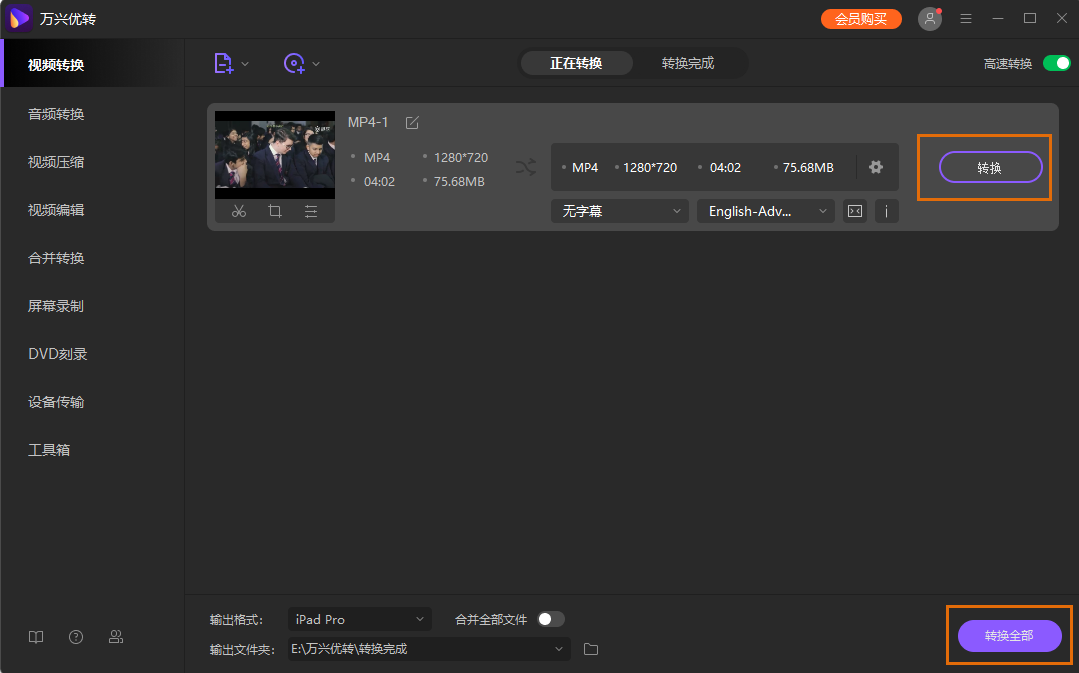Click the output MP4 format text

click(585, 167)
